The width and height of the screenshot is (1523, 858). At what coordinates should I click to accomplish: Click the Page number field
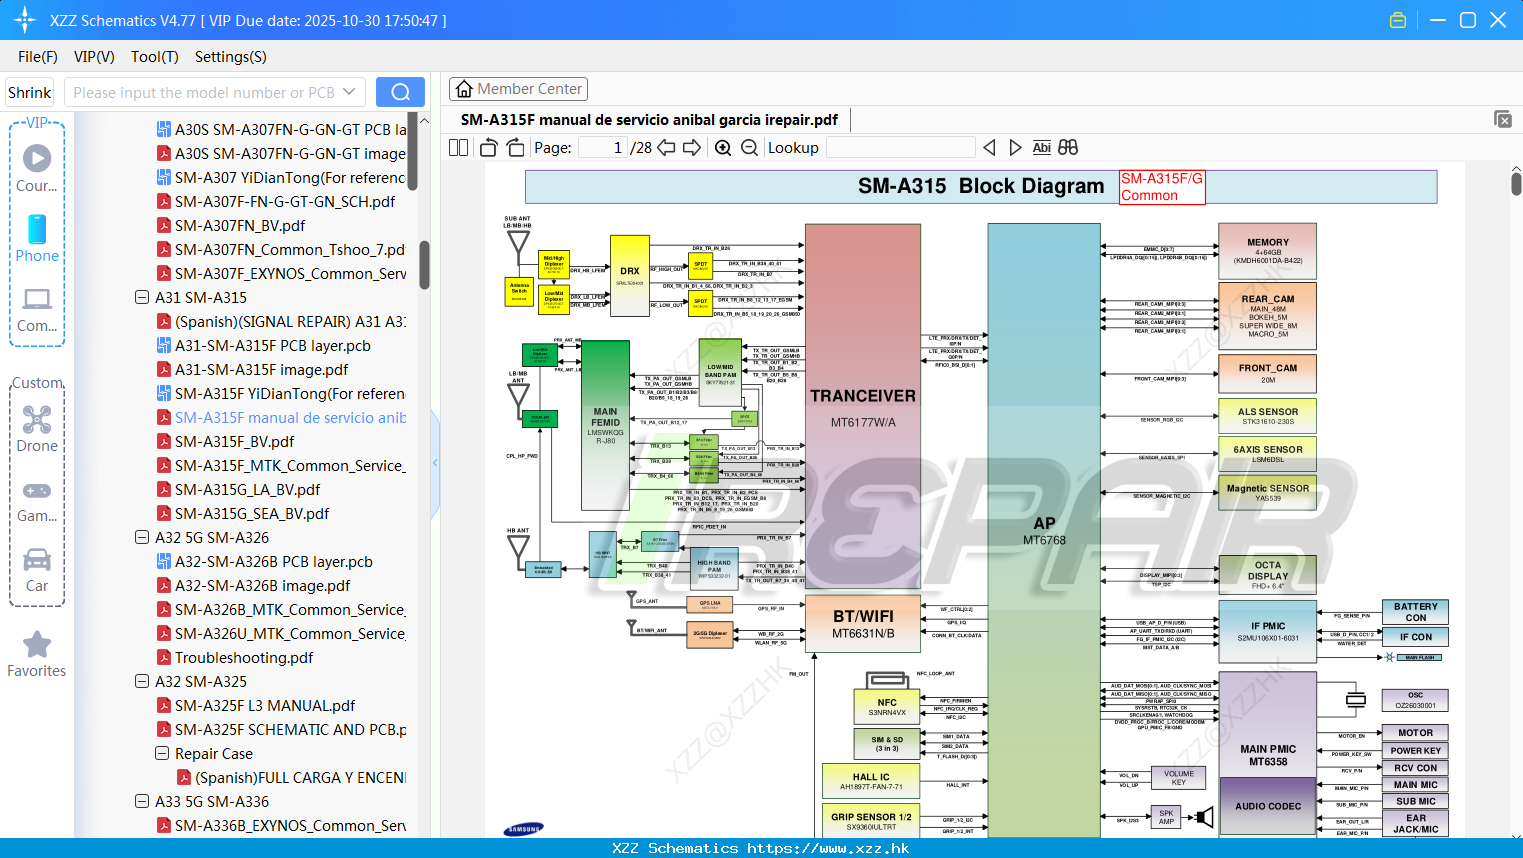[x=602, y=147]
